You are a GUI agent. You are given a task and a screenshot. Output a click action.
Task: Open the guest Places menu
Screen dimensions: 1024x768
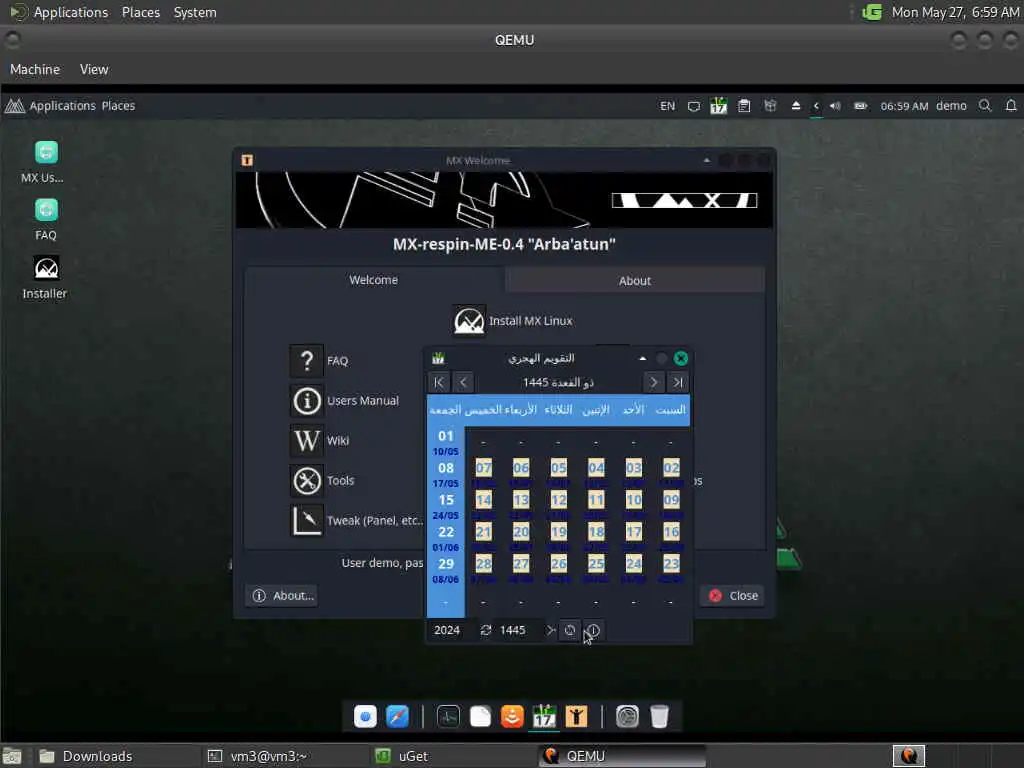[x=118, y=106]
